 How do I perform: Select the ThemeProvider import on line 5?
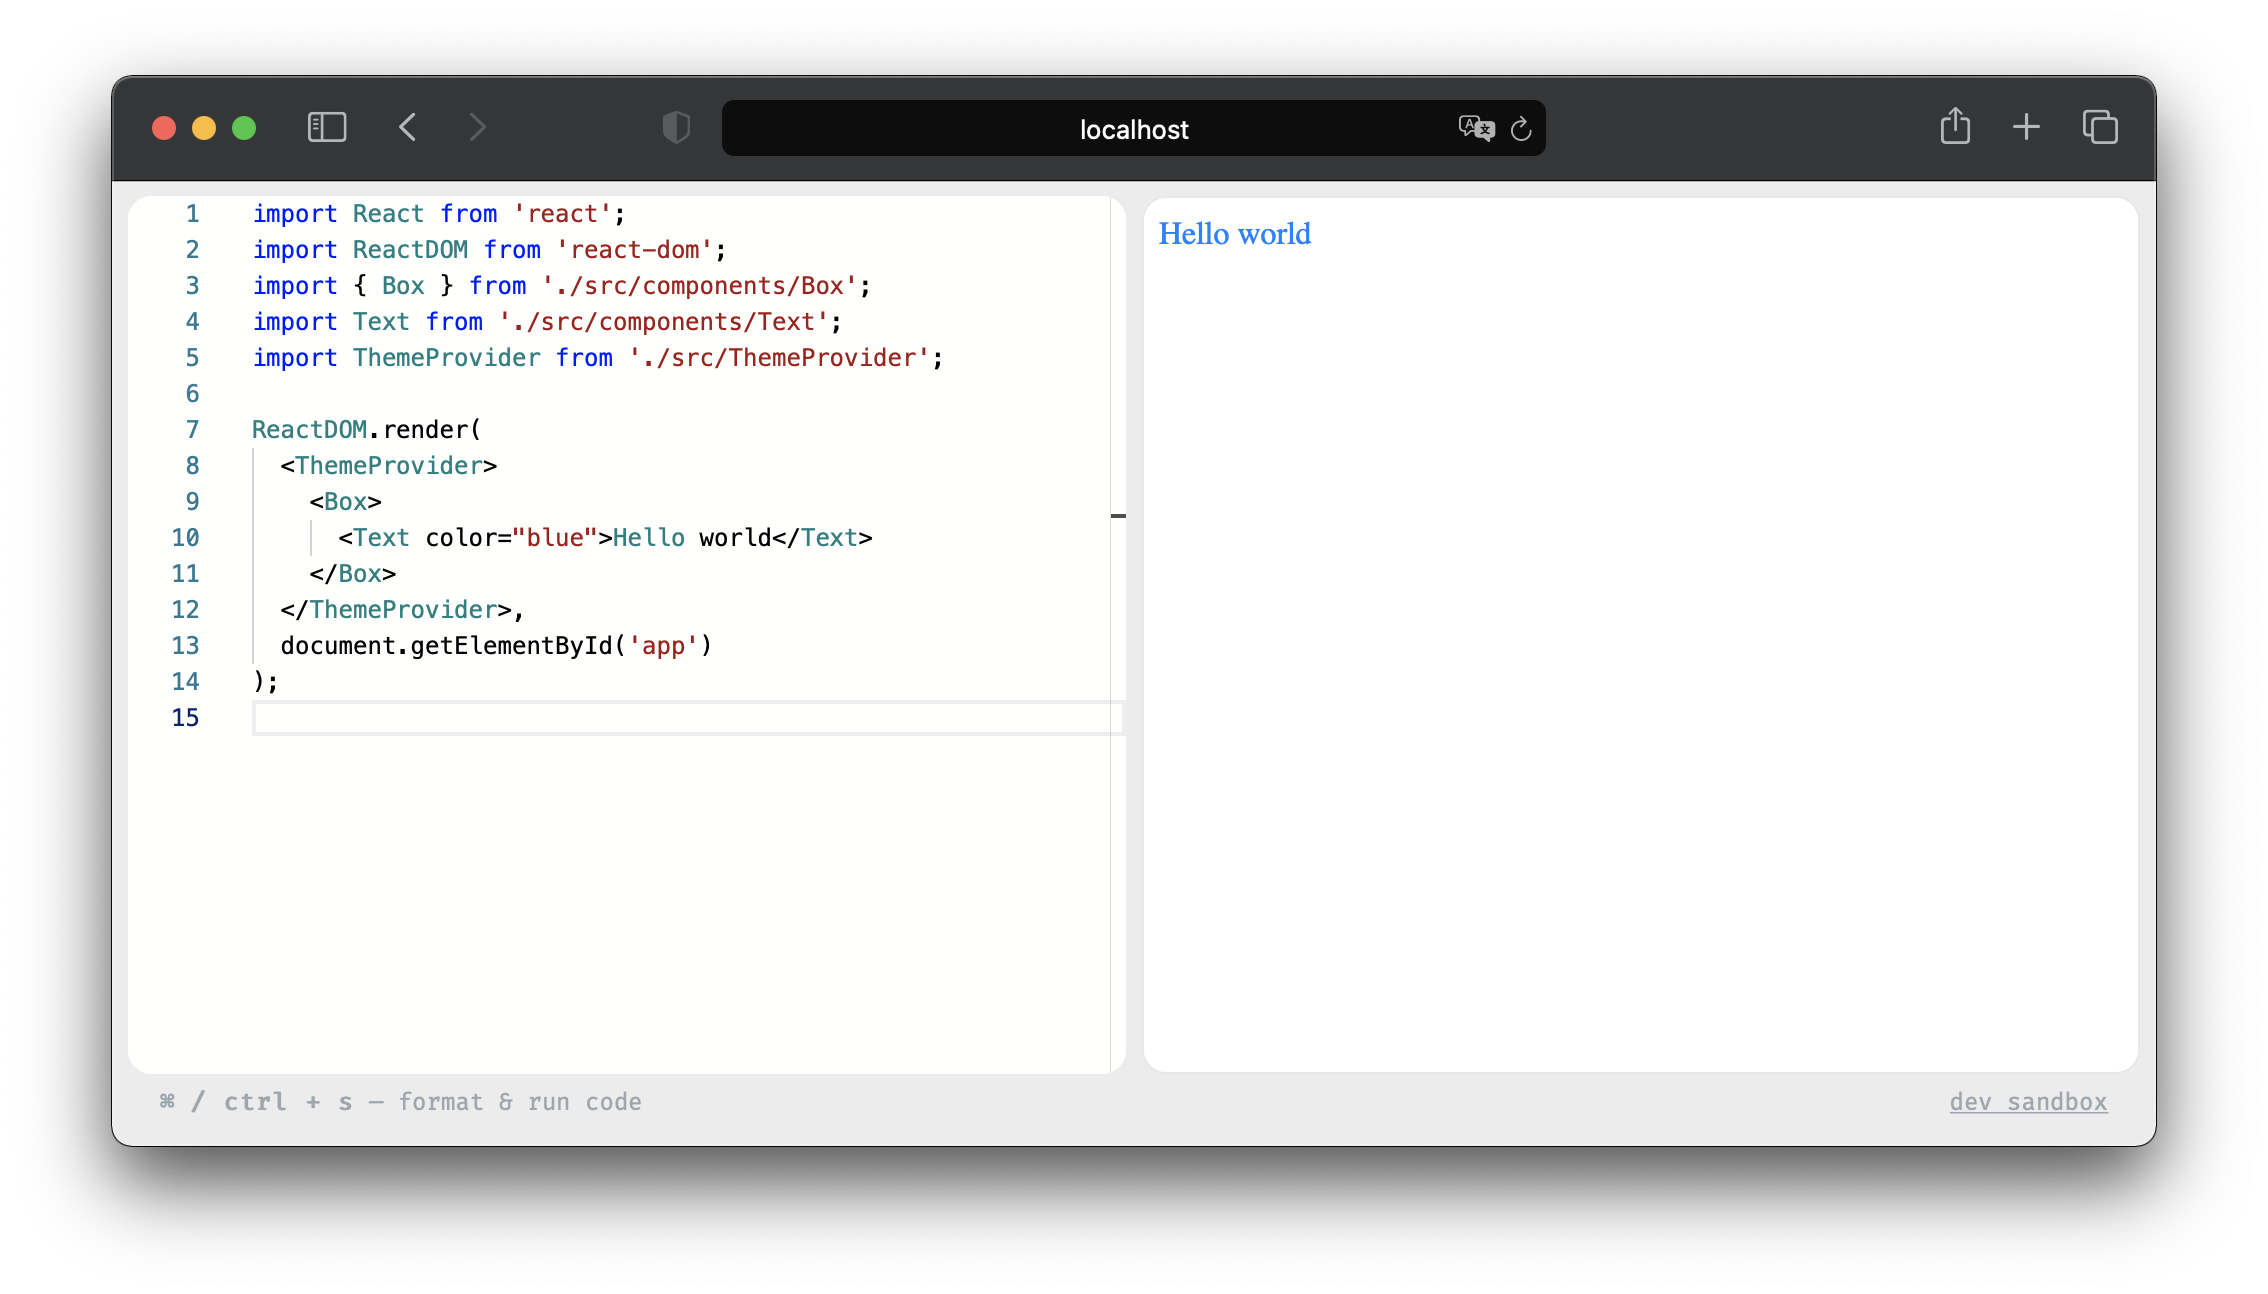(x=446, y=357)
